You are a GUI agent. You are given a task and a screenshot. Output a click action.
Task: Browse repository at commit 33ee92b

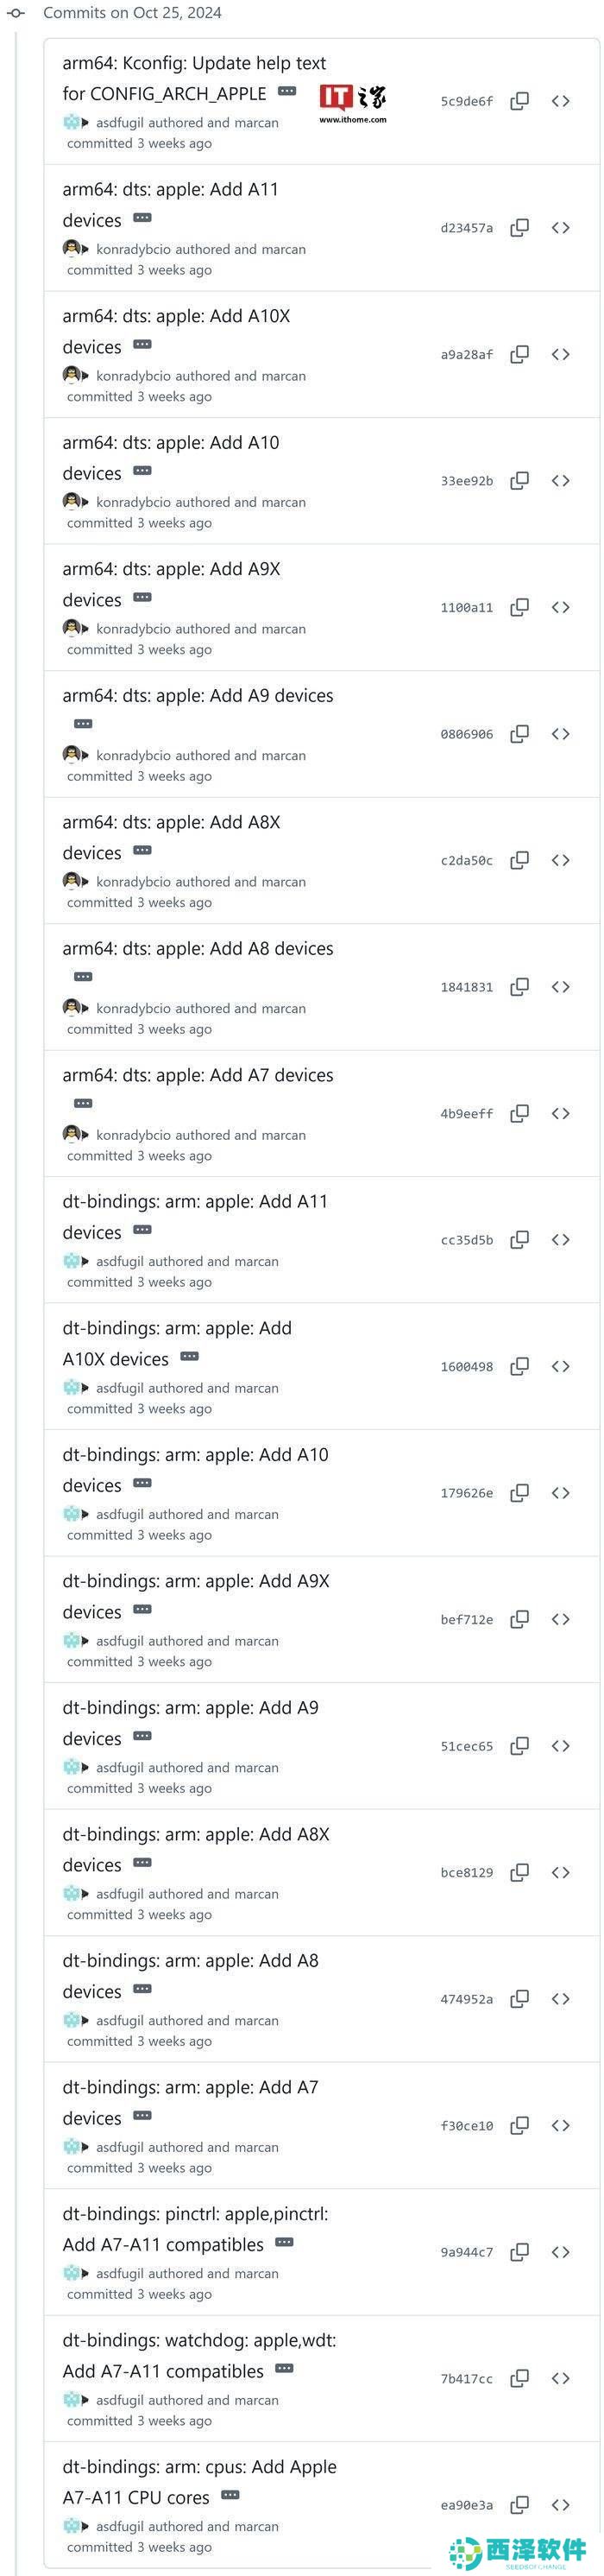pos(560,481)
